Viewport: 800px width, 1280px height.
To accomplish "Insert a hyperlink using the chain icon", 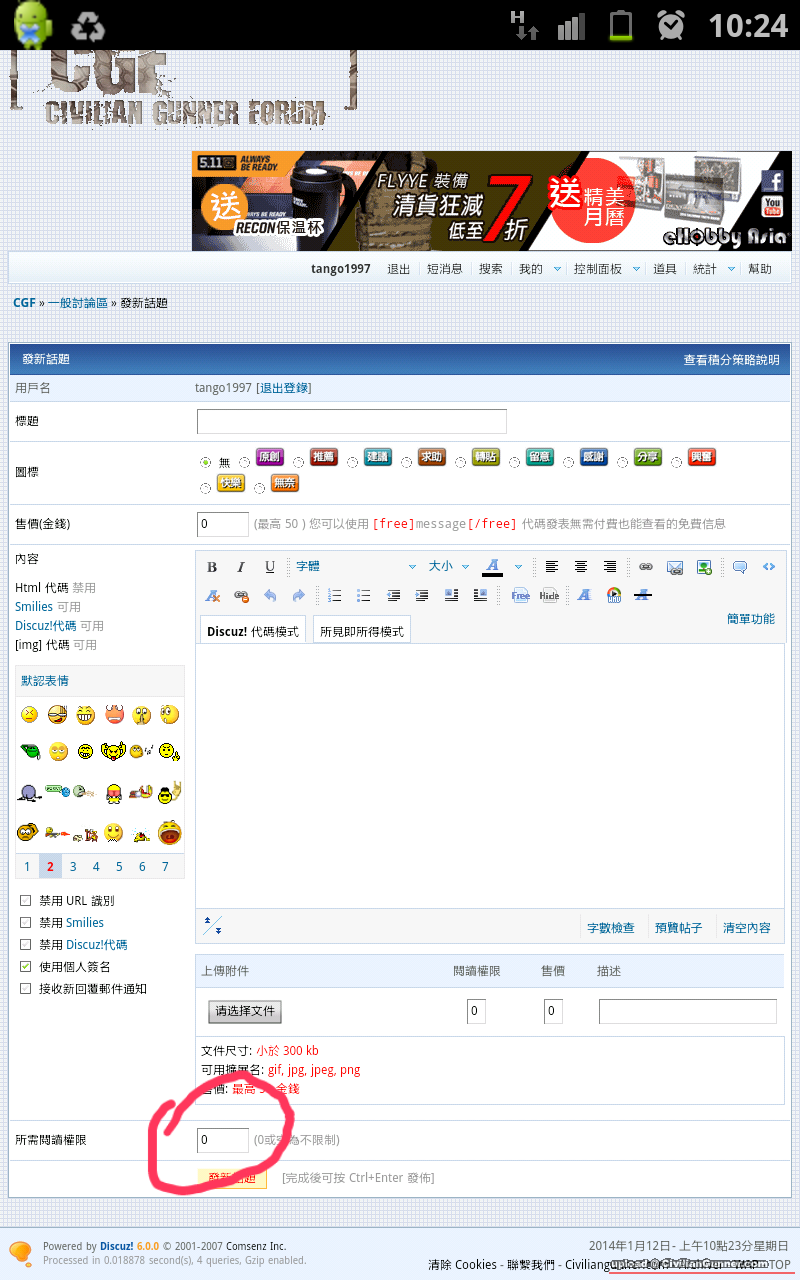I will 646,567.
